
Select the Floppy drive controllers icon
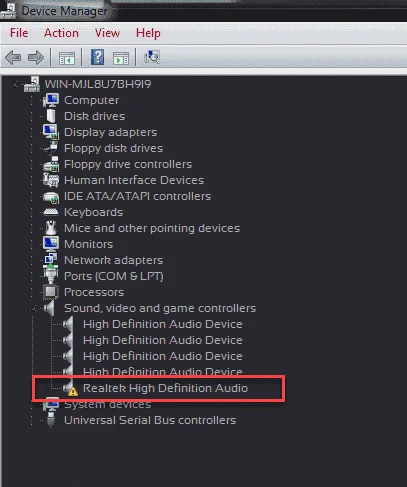point(51,164)
